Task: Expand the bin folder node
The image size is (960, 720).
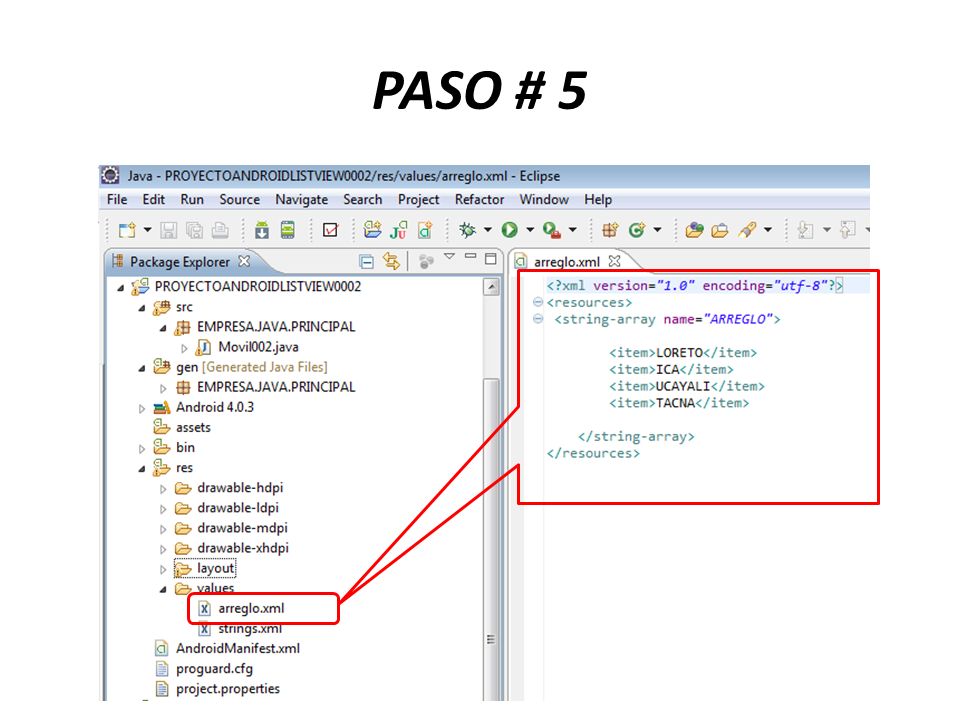Action: [x=141, y=449]
